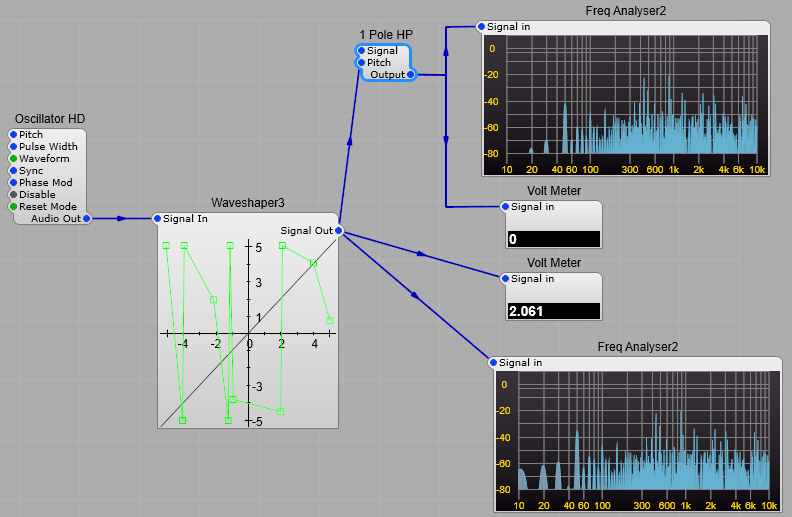Select title of Volt Meter showing 2.061
Viewport: 792px width, 517px height.
pyautogui.click(x=554, y=263)
